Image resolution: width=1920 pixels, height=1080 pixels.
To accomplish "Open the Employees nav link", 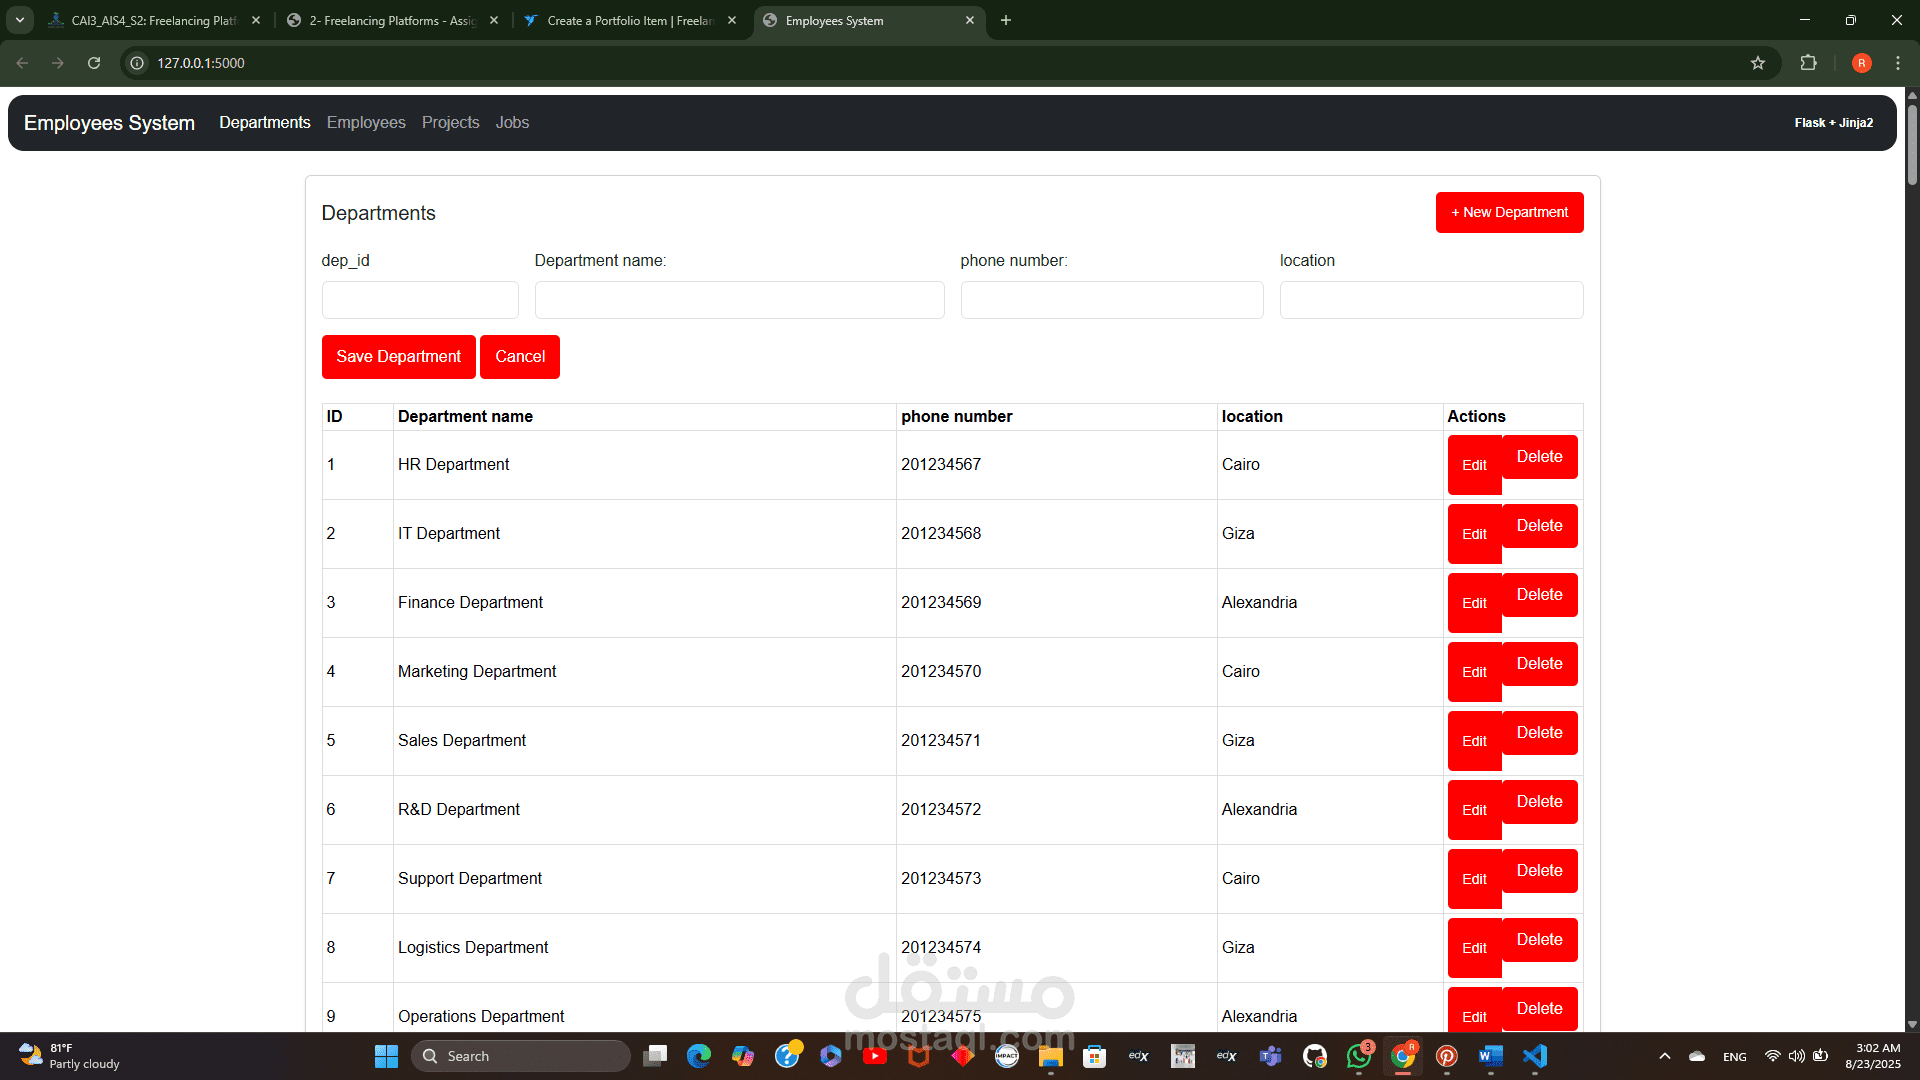I will pyautogui.click(x=366, y=122).
